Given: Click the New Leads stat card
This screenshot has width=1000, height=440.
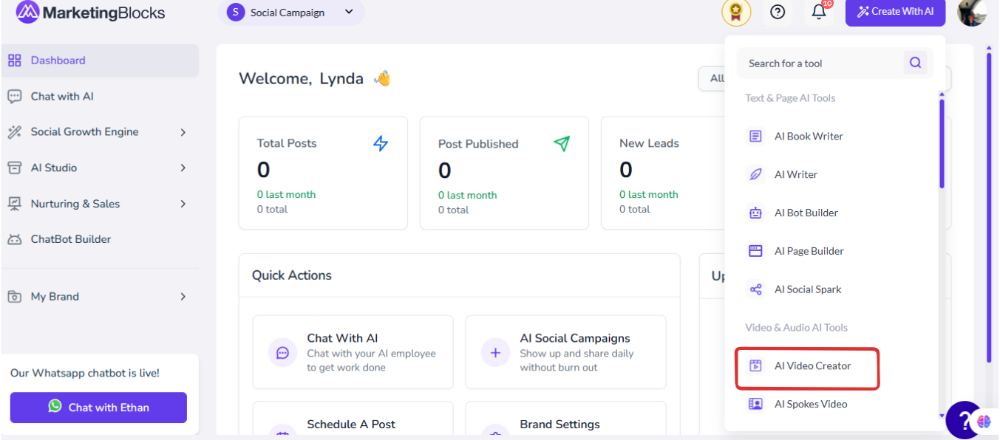Looking at the screenshot, I should pos(663,173).
